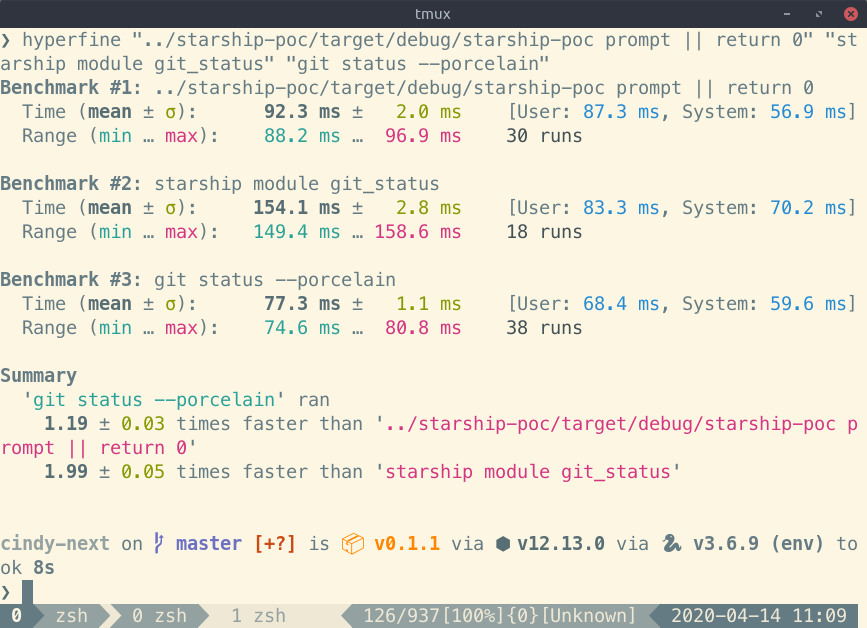Click the minimum value 149.4 ms
The width and height of the screenshot is (867, 628).
coord(297,232)
